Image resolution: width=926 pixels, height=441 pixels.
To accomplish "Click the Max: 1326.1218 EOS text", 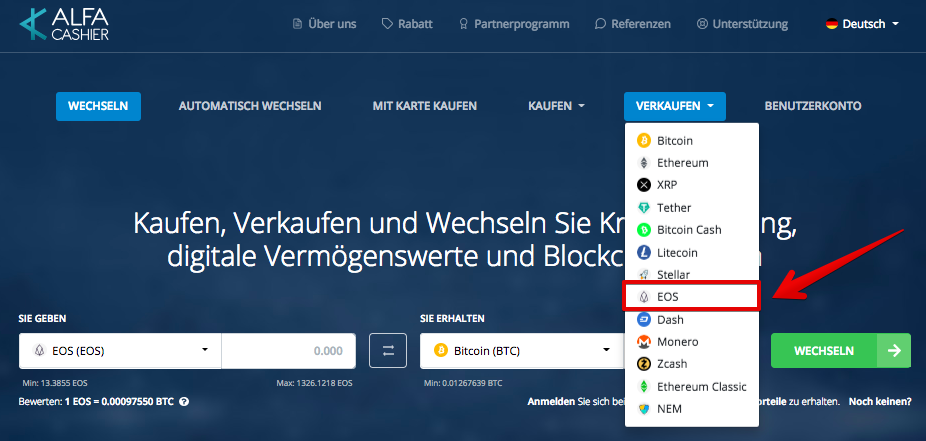I will pos(314,383).
